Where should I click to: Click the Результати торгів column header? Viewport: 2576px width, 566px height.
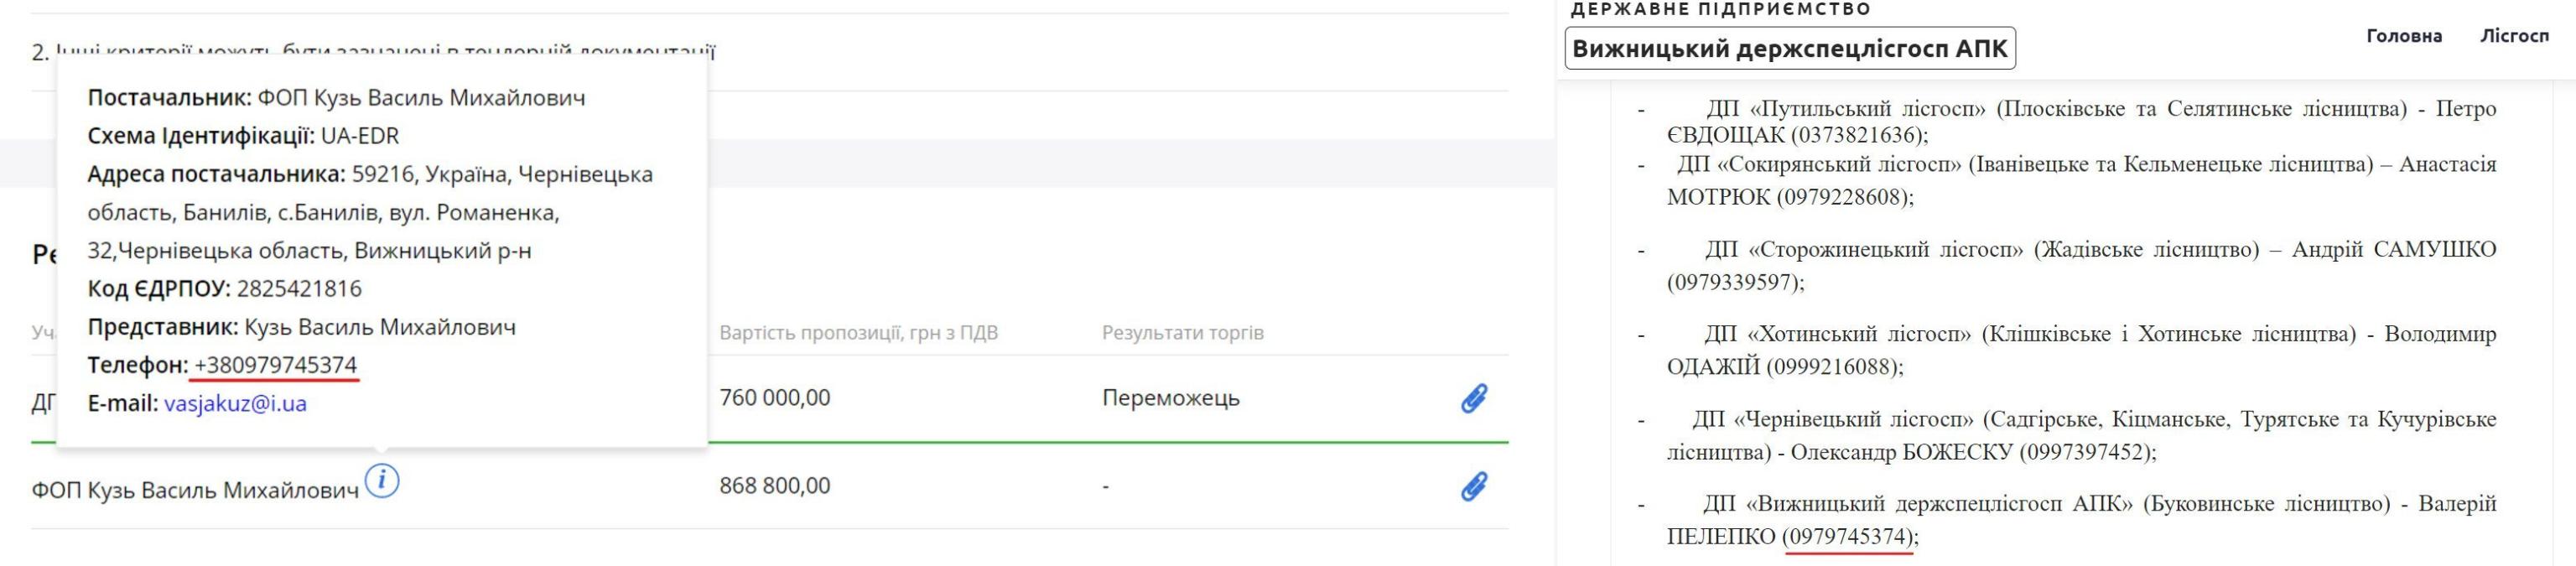point(1182,333)
